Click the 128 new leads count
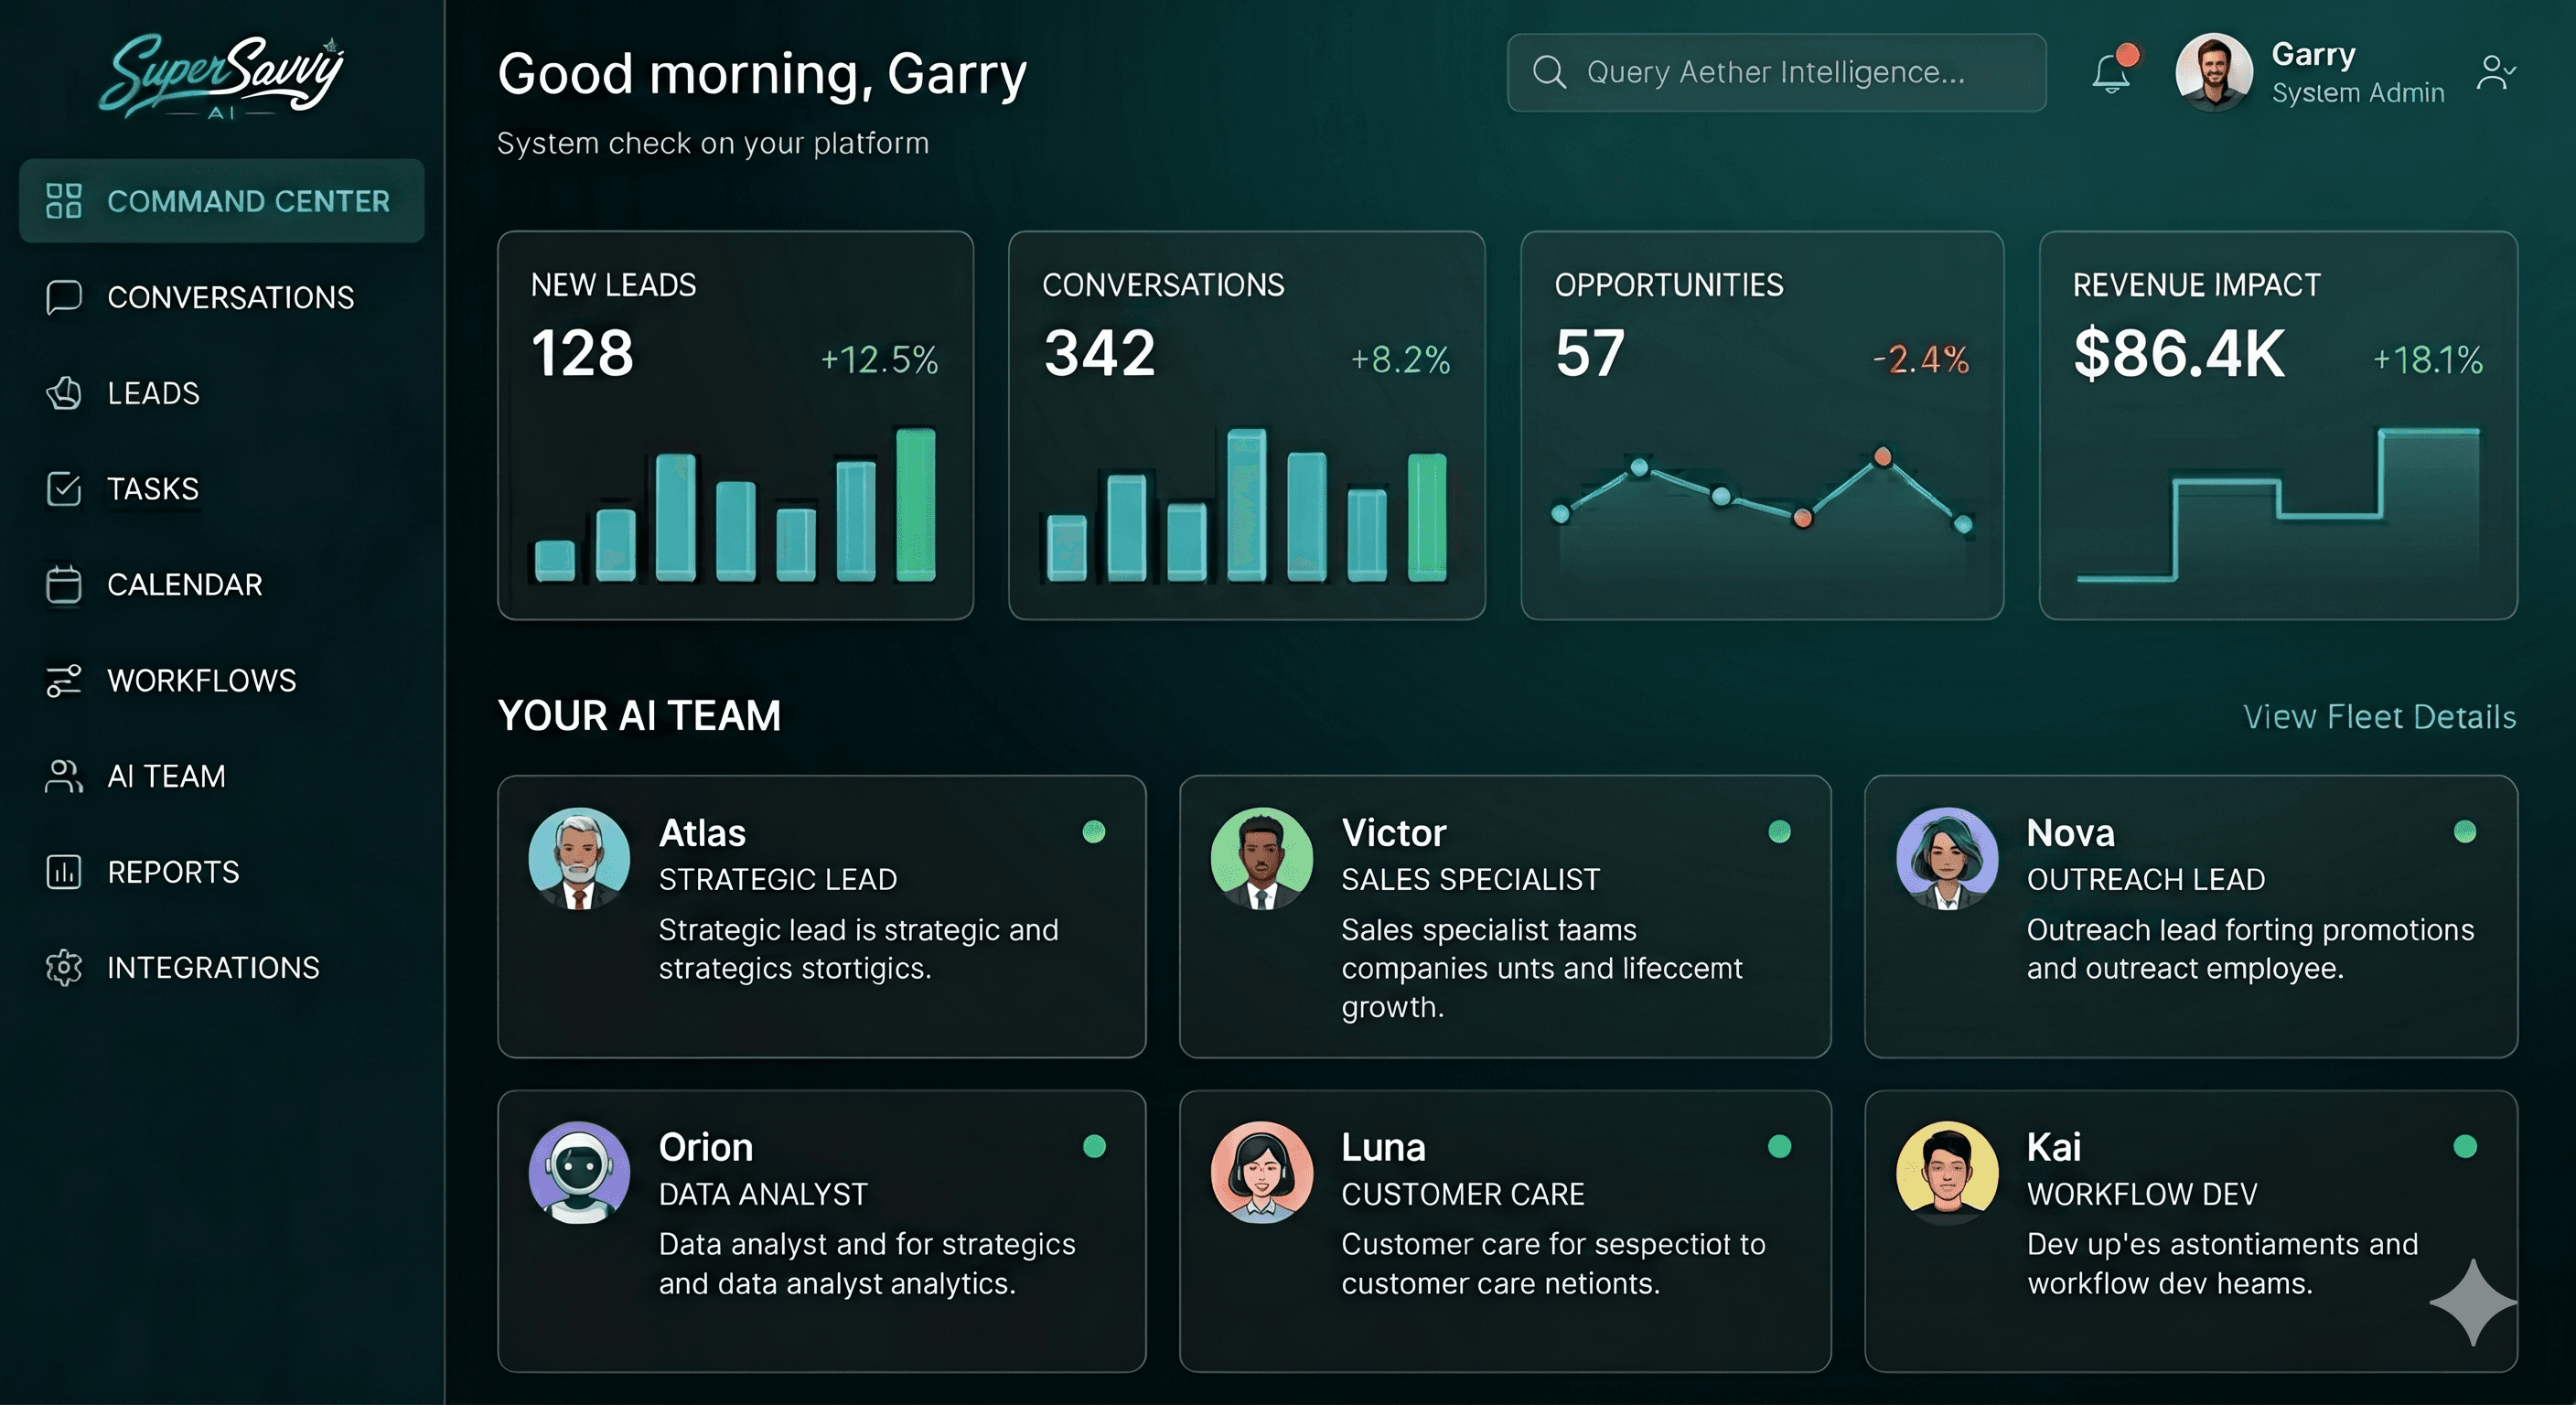This screenshot has height=1405, width=2576. coord(582,353)
